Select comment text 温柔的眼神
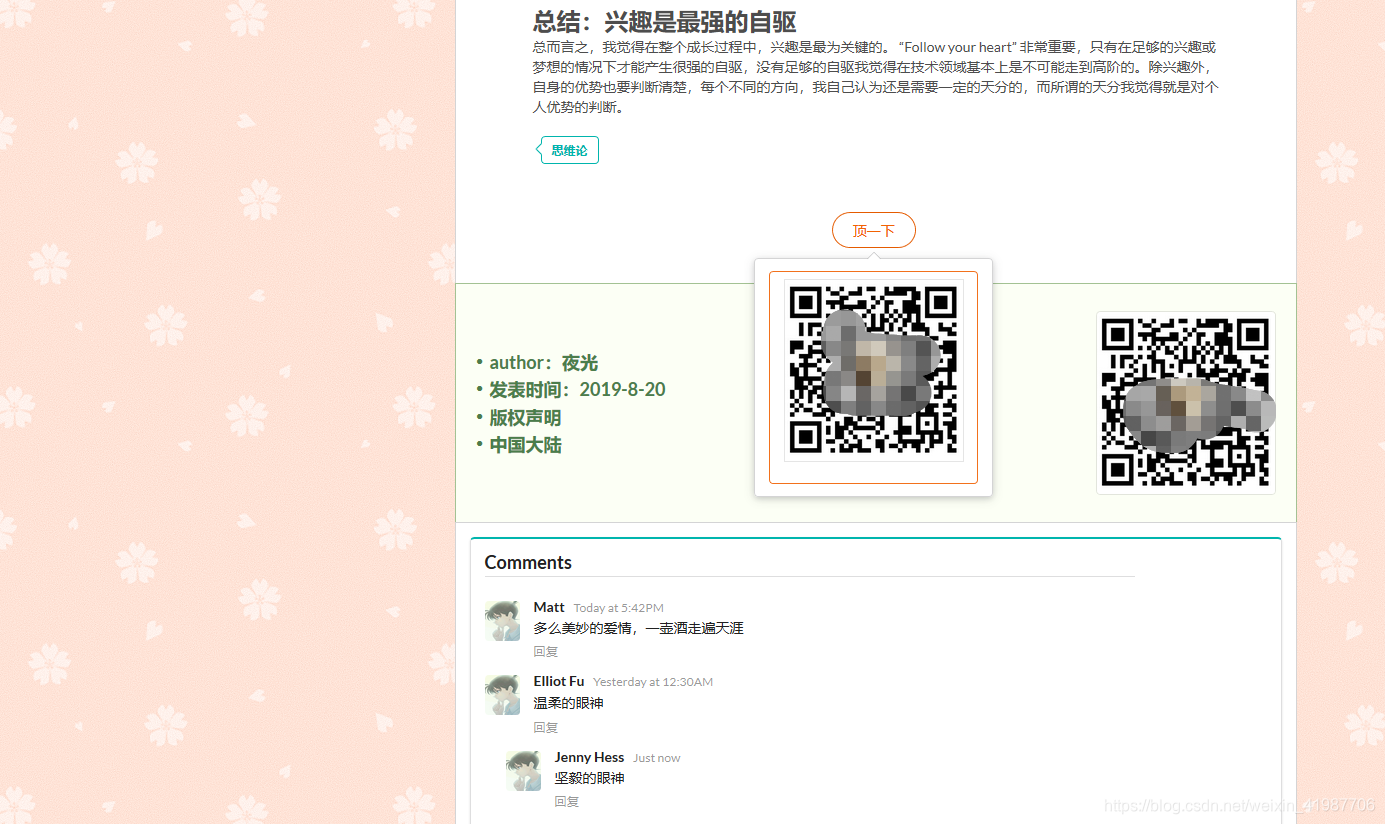This screenshot has height=824, width=1385. pyautogui.click(x=568, y=703)
